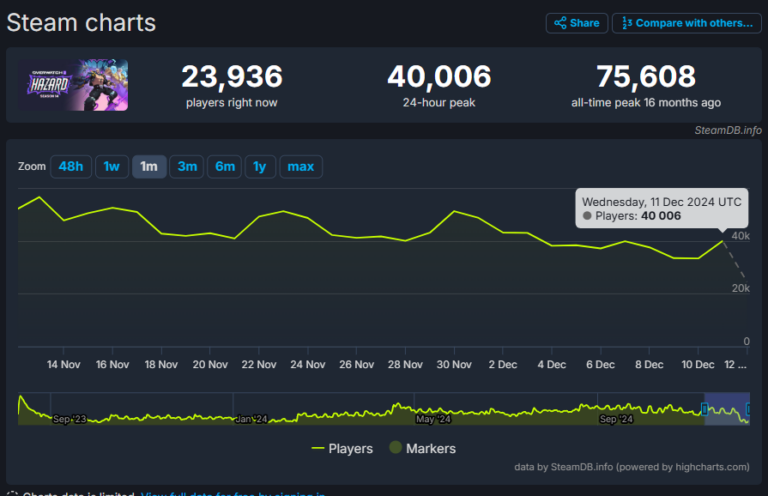The height and width of the screenshot is (496, 768).
Task: Click the 30 Nov peak on chart line
Action: click(x=455, y=211)
